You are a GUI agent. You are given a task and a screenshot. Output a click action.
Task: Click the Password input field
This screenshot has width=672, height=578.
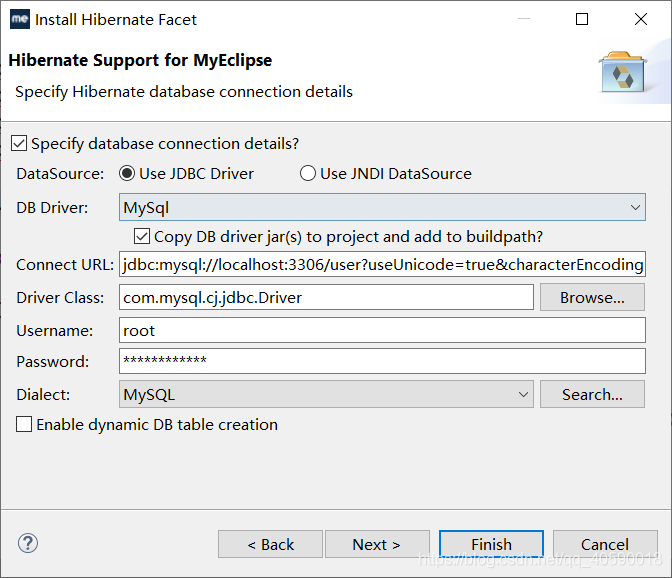(x=382, y=361)
